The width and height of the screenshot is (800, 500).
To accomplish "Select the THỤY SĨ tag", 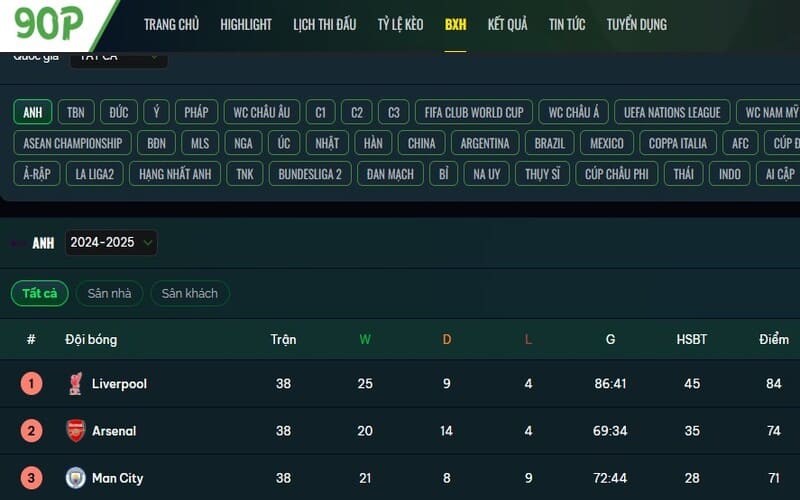I will tap(542, 174).
